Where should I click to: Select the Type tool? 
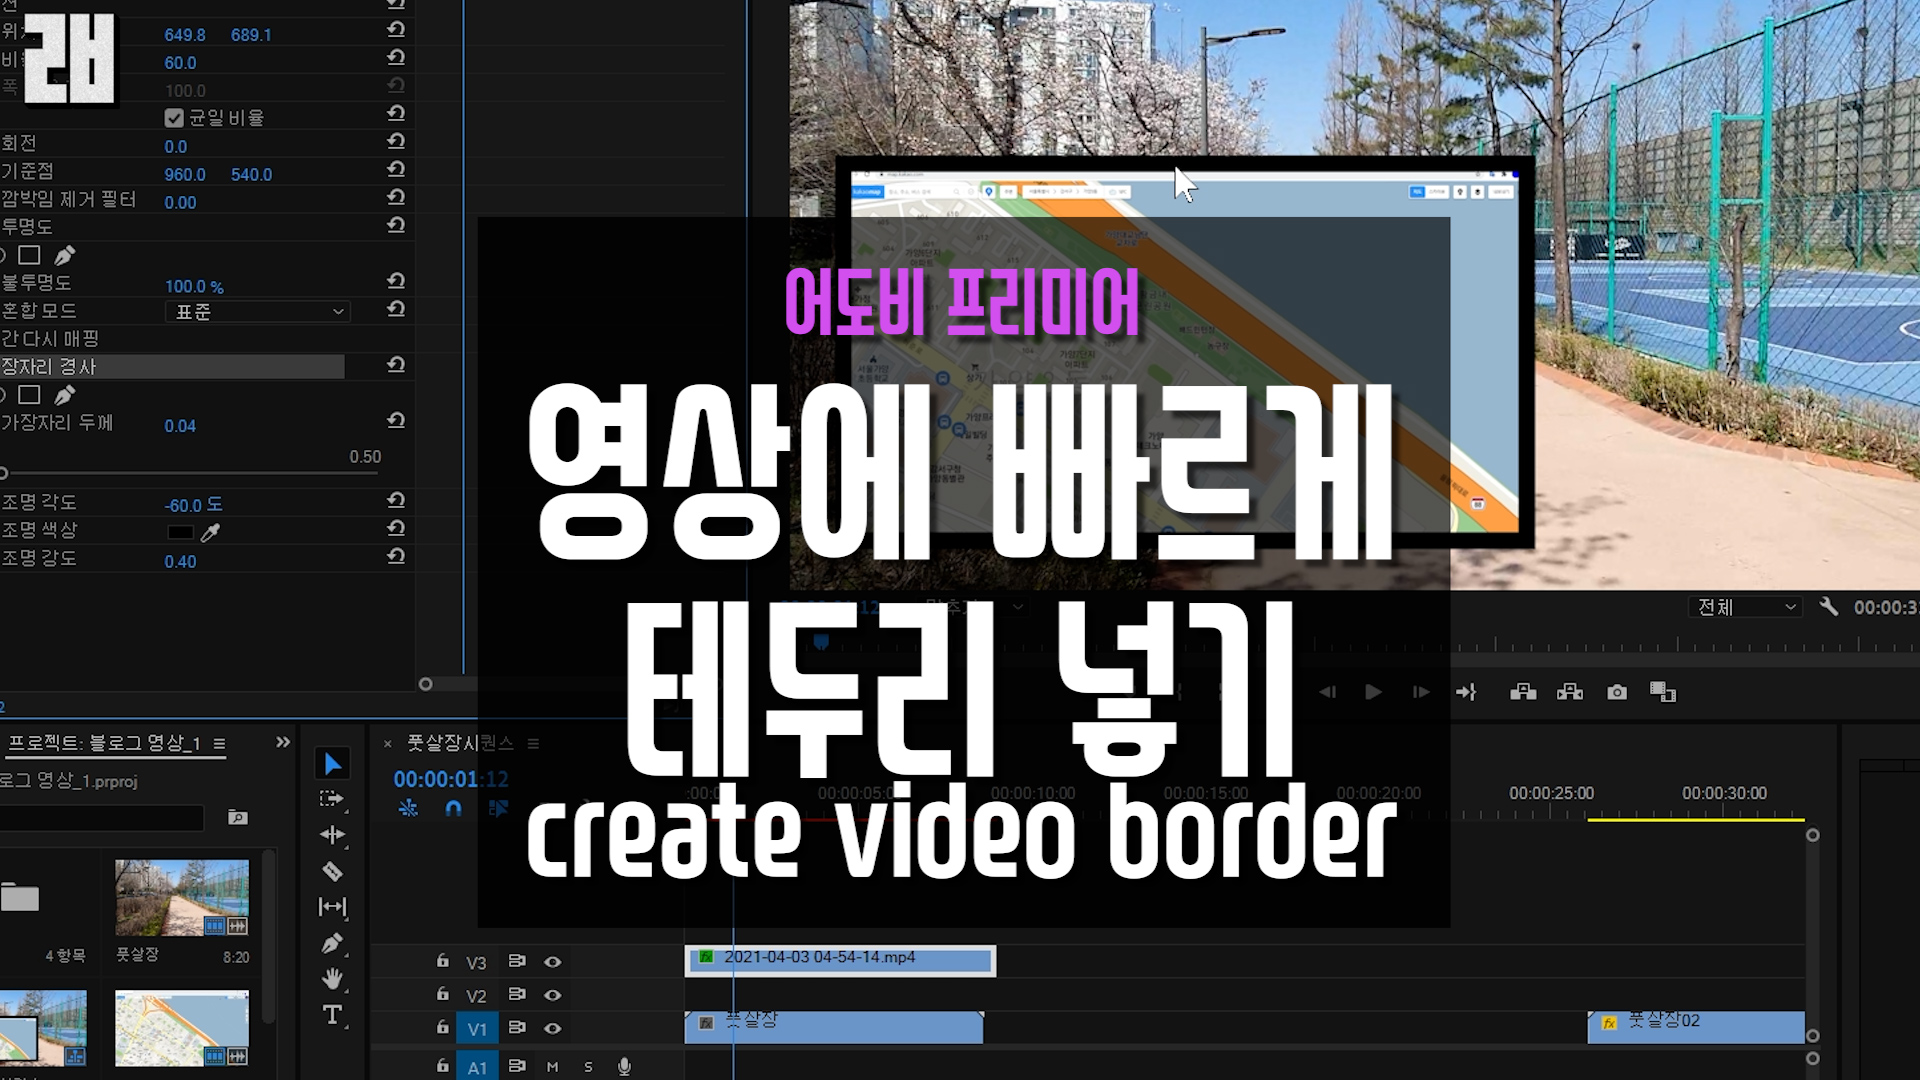coord(332,1015)
